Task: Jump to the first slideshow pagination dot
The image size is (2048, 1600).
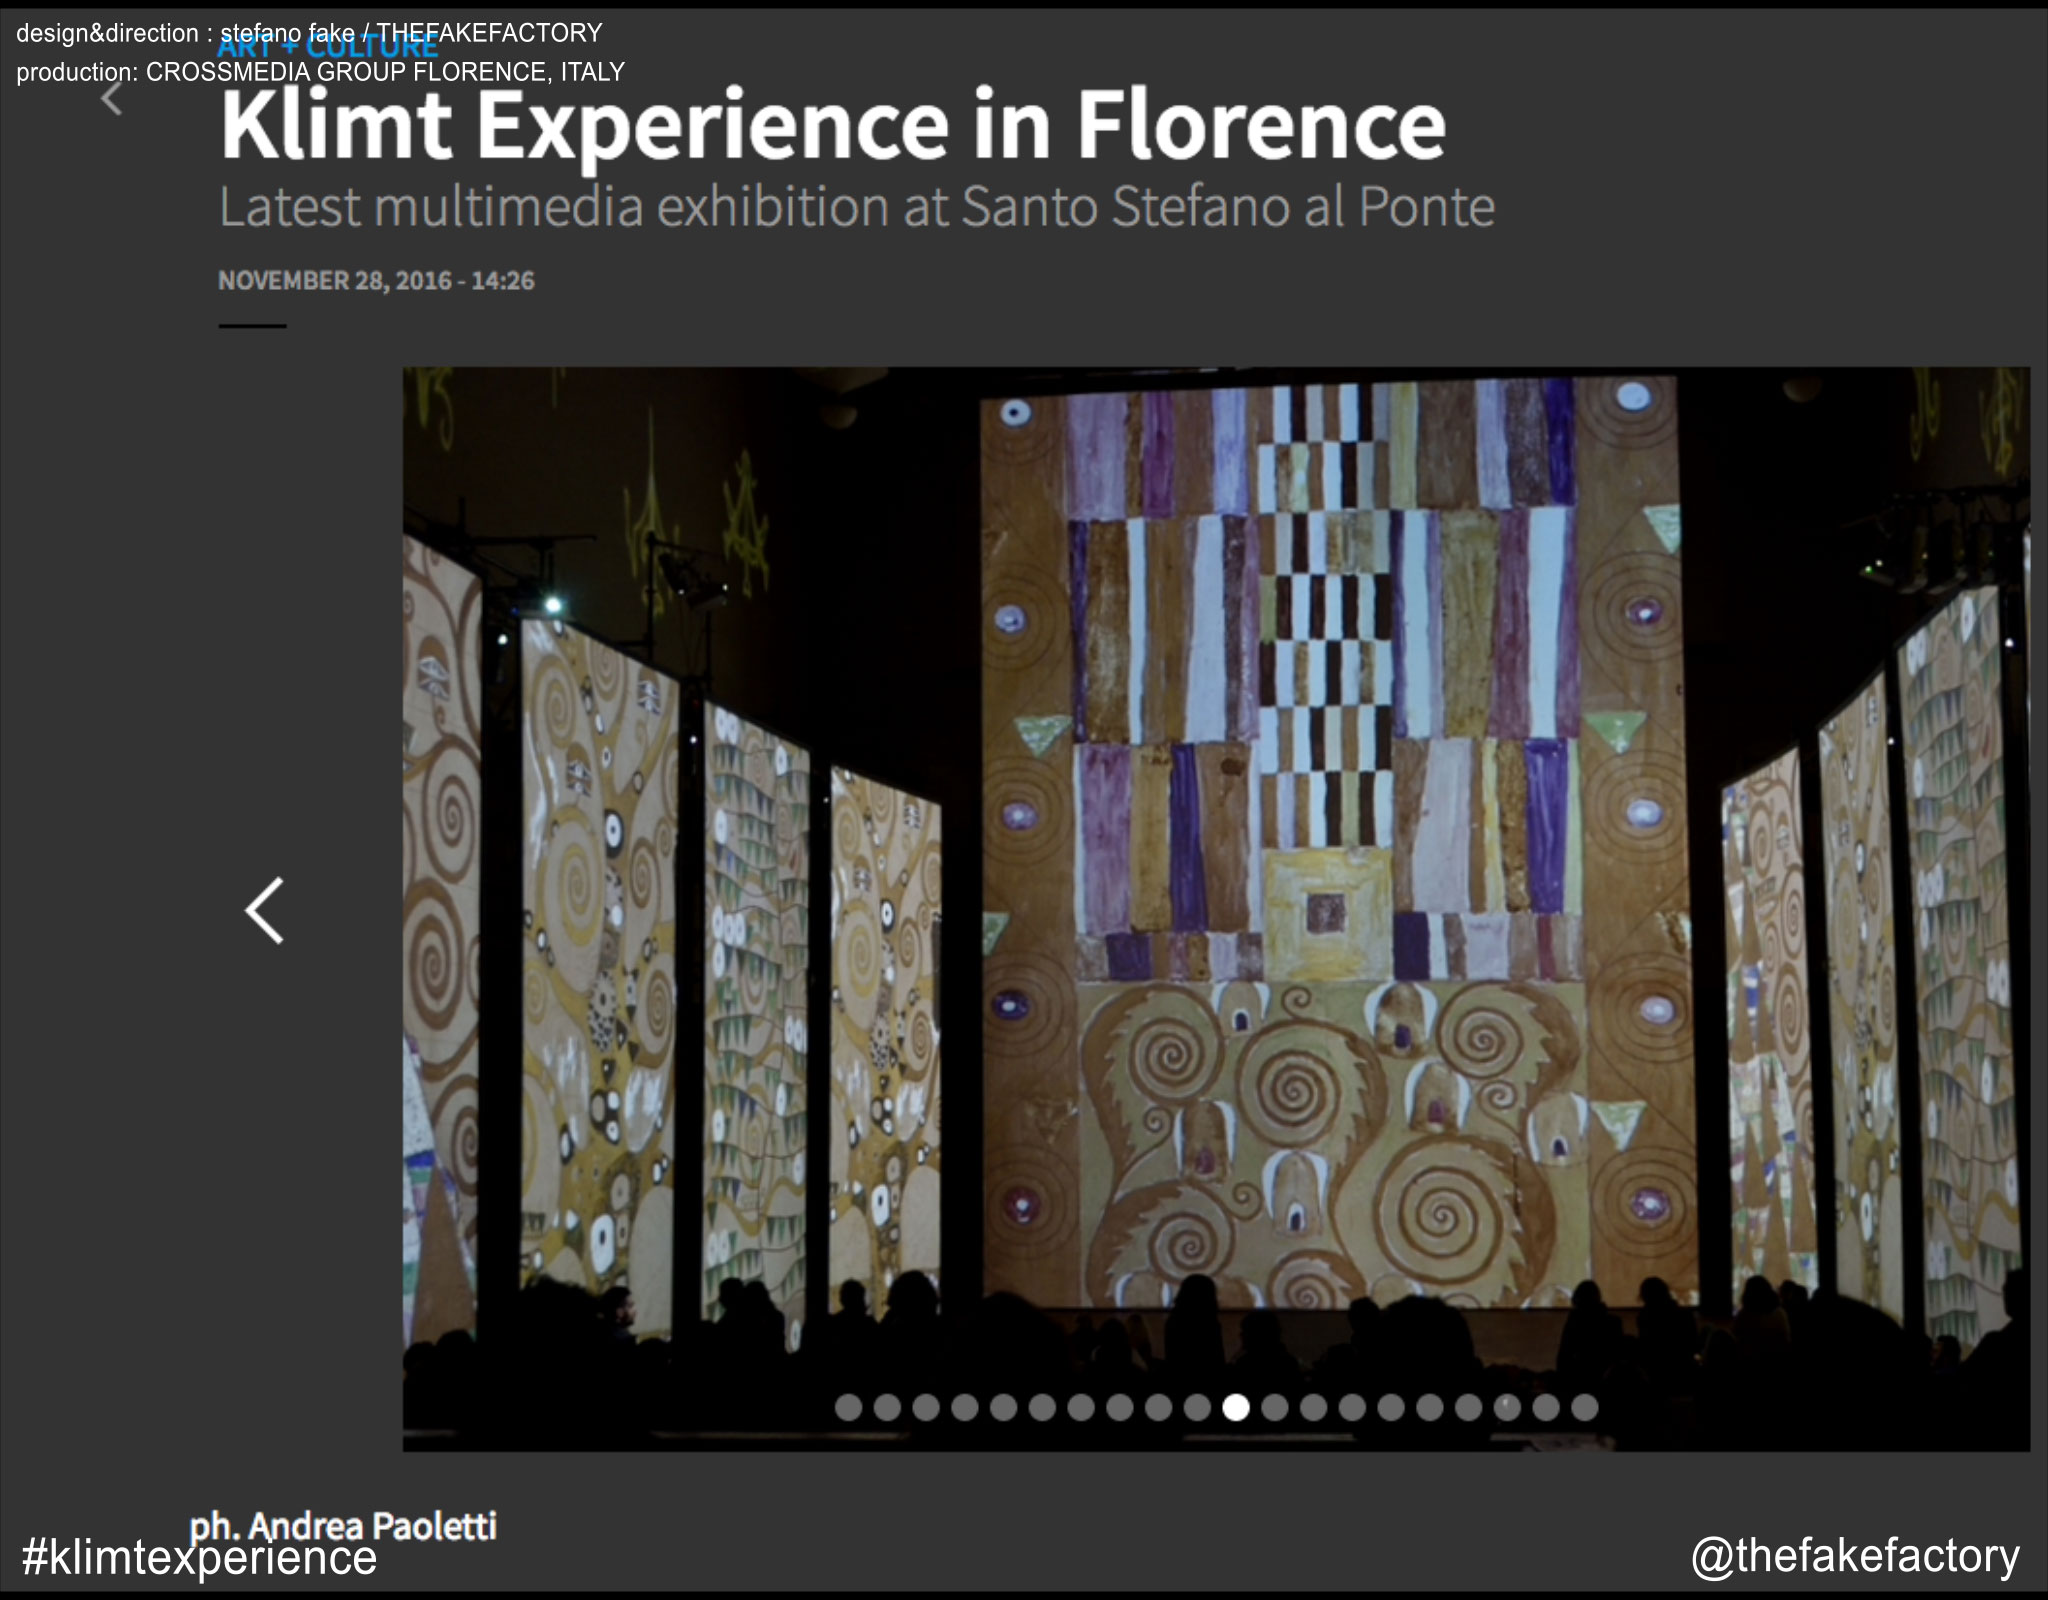Action: 848,1407
